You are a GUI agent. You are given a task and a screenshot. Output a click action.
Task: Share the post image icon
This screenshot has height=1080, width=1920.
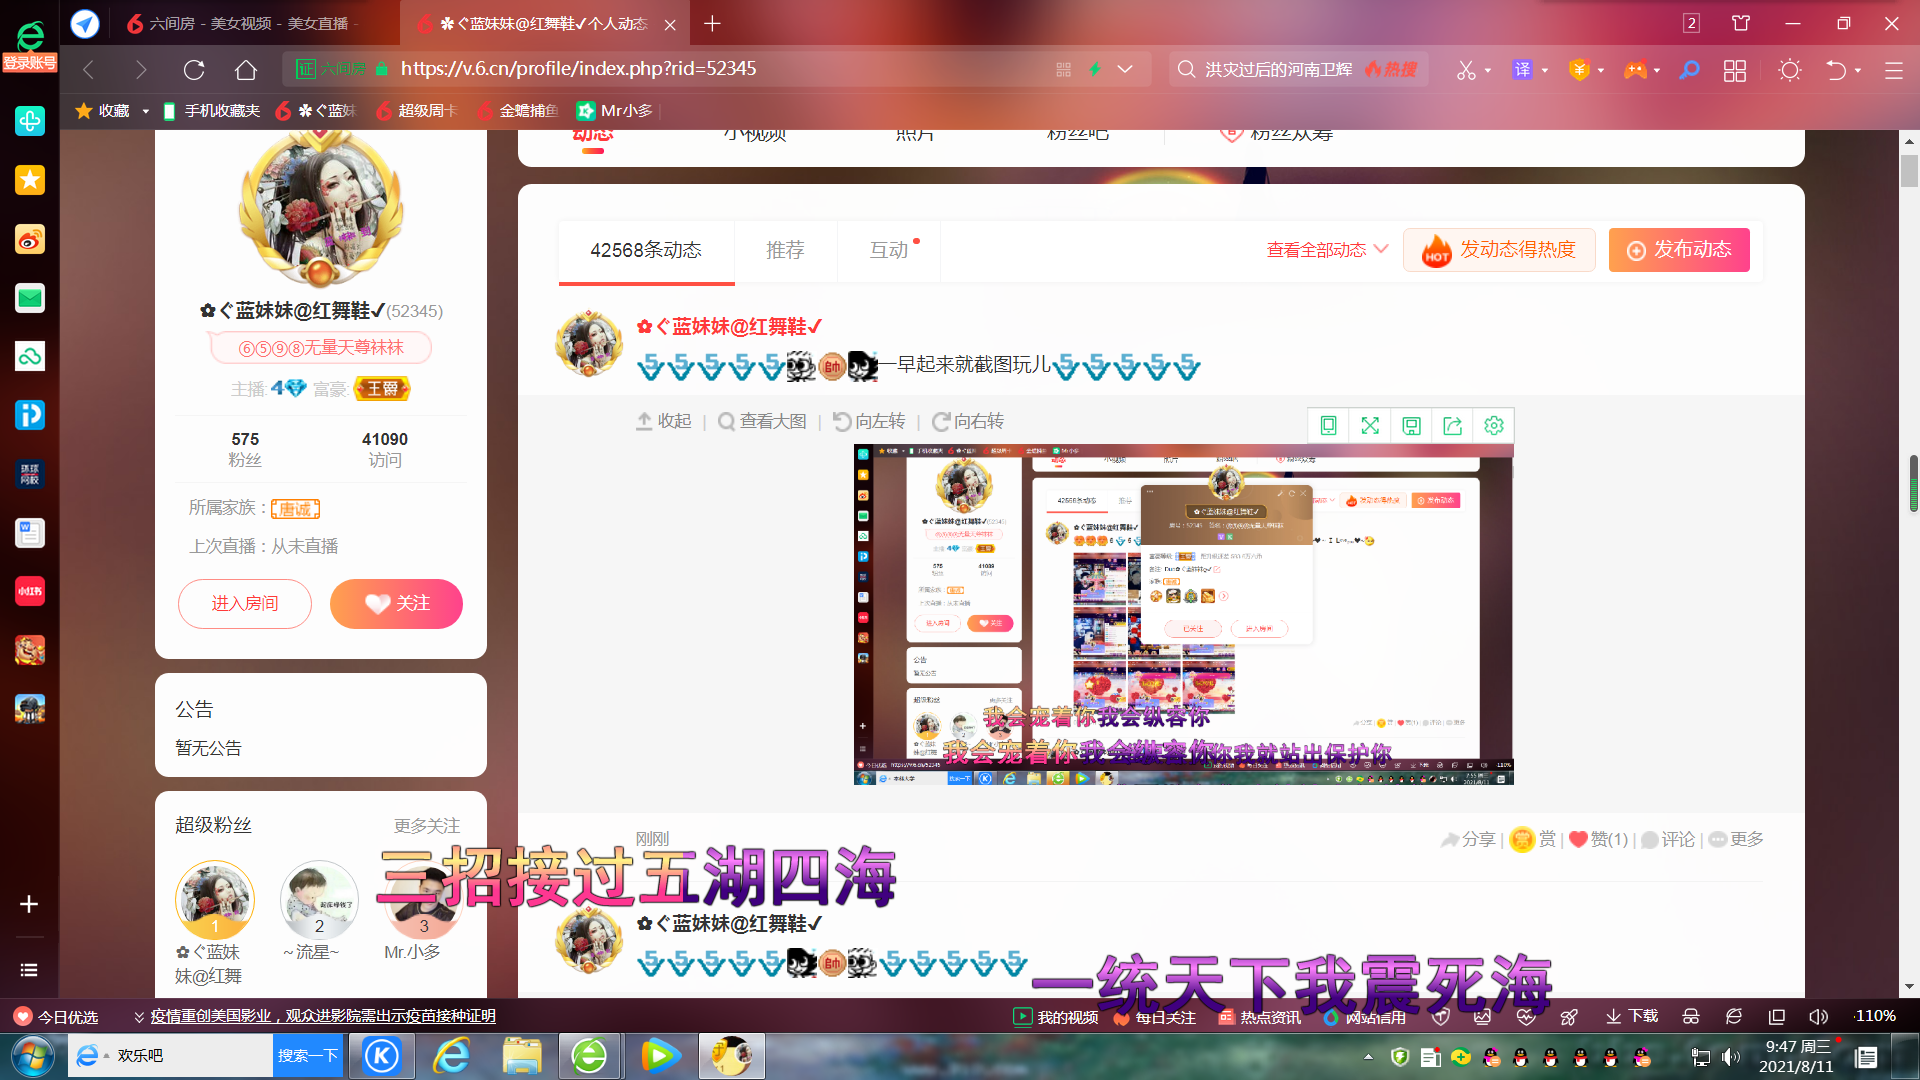pyautogui.click(x=1452, y=426)
